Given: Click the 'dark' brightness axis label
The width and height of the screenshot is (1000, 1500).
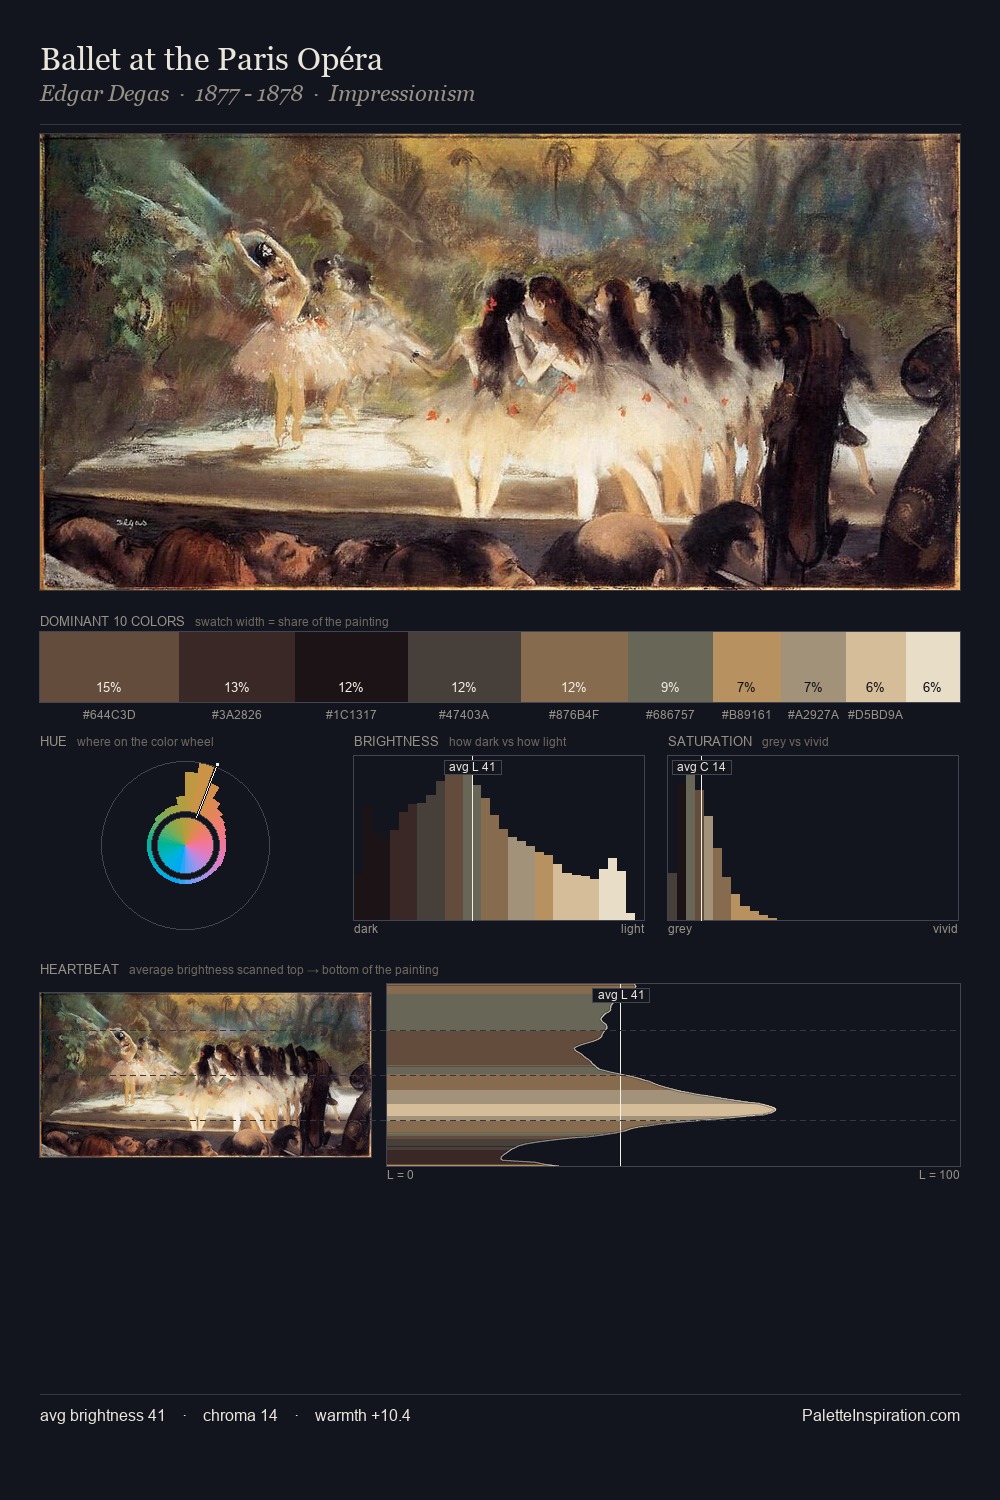Looking at the screenshot, I should (x=366, y=929).
